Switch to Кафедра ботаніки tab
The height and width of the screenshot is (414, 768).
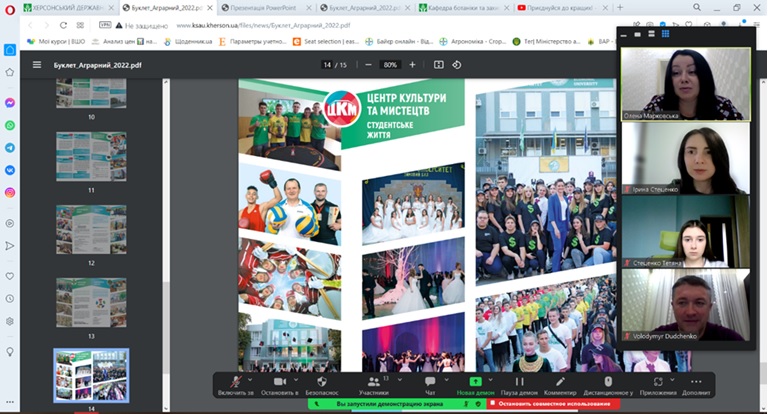pos(463,8)
